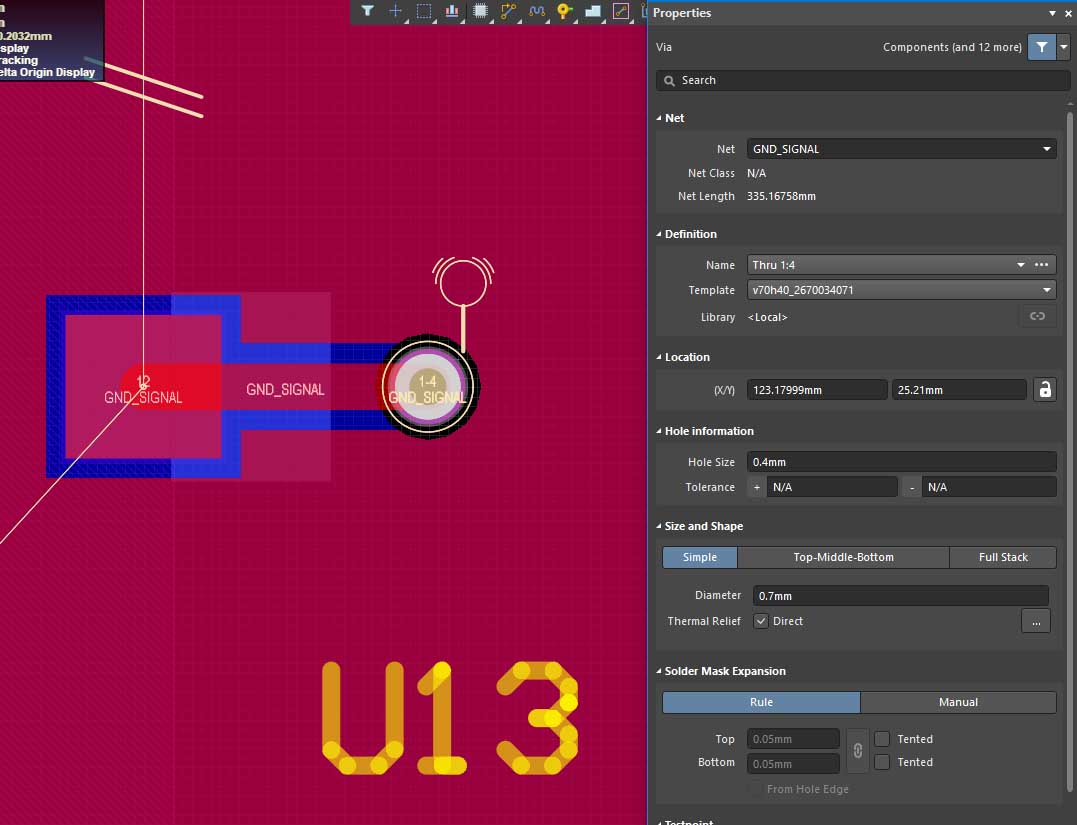Click the blue filter button in Properties
The width and height of the screenshot is (1077, 825).
(x=1041, y=47)
